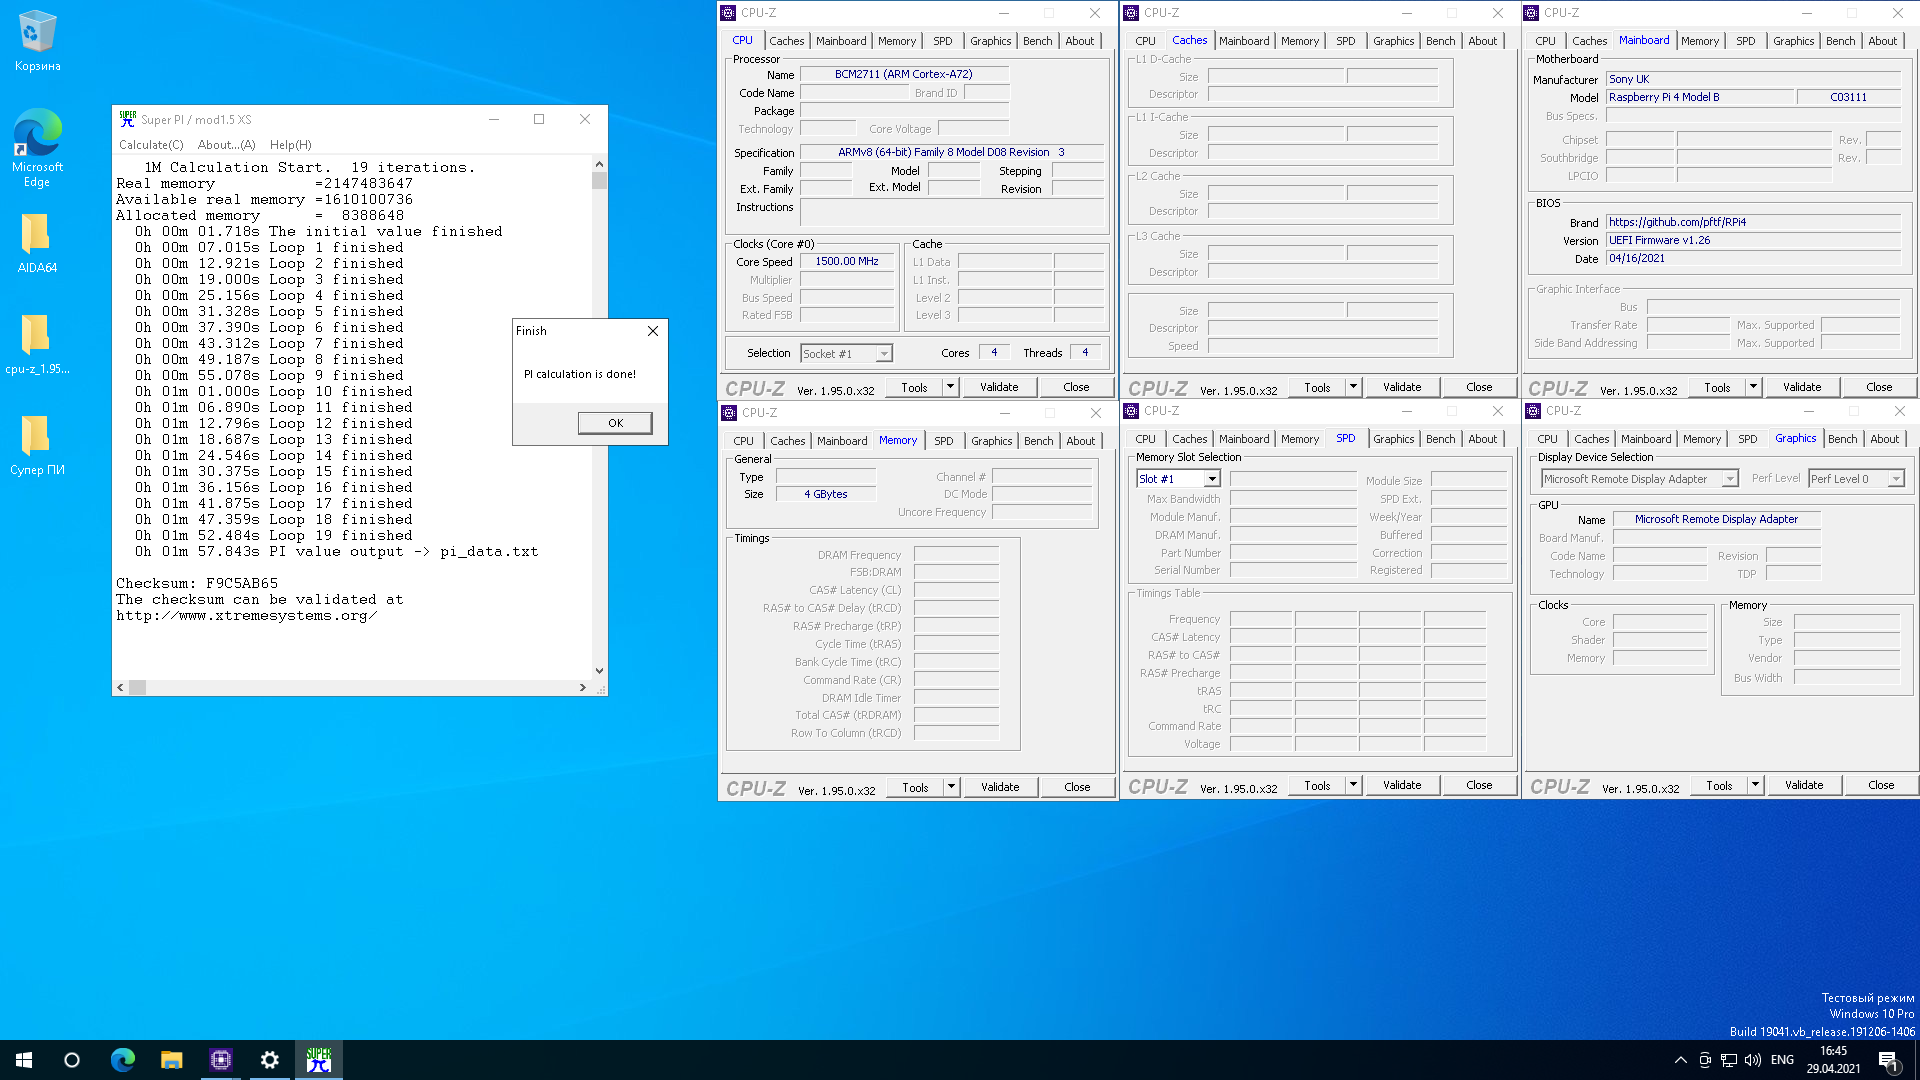Select CPU tab in Graphics window

pyautogui.click(x=1547, y=439)
